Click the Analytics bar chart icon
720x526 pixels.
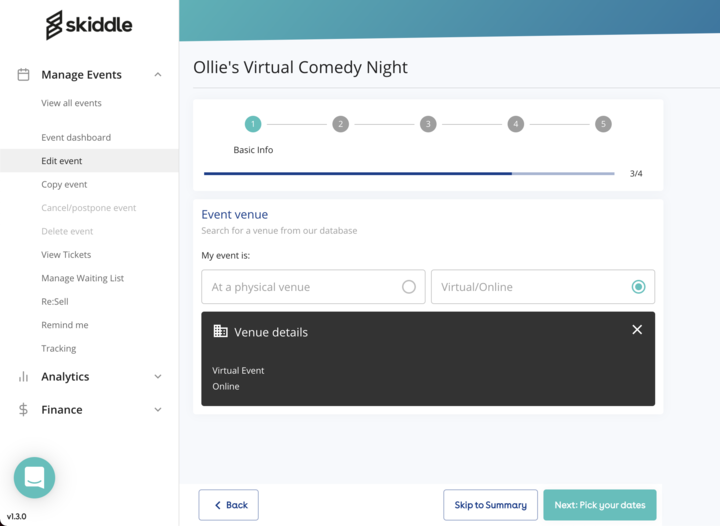23,377
